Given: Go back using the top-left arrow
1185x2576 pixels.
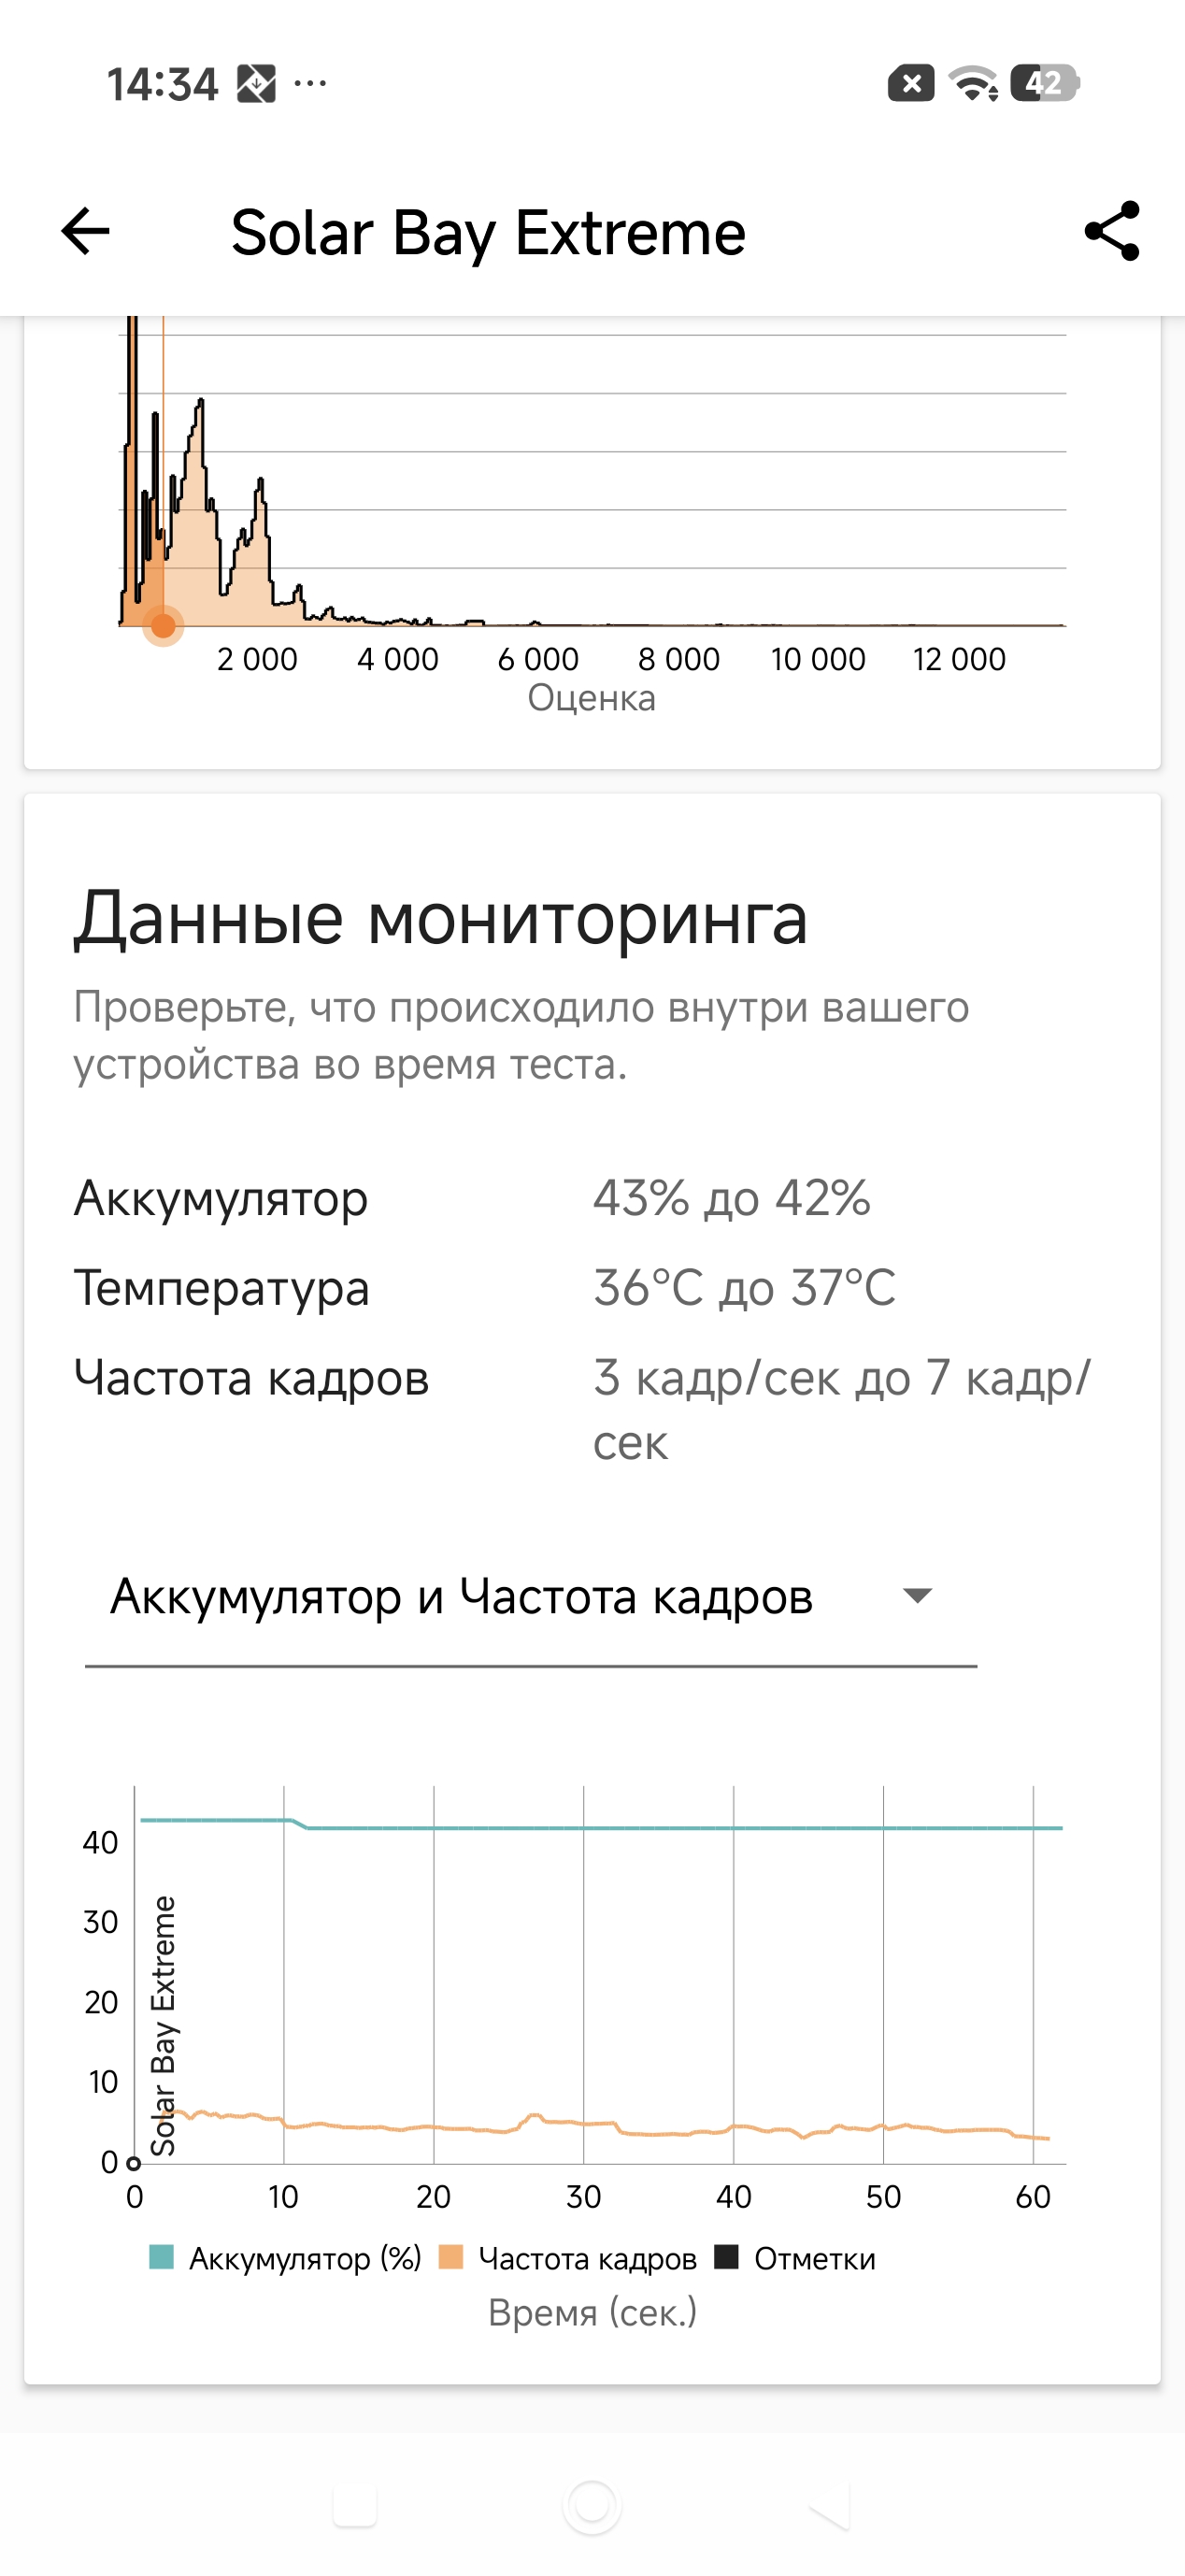Looking at the screenshot, I should point(85,232).
